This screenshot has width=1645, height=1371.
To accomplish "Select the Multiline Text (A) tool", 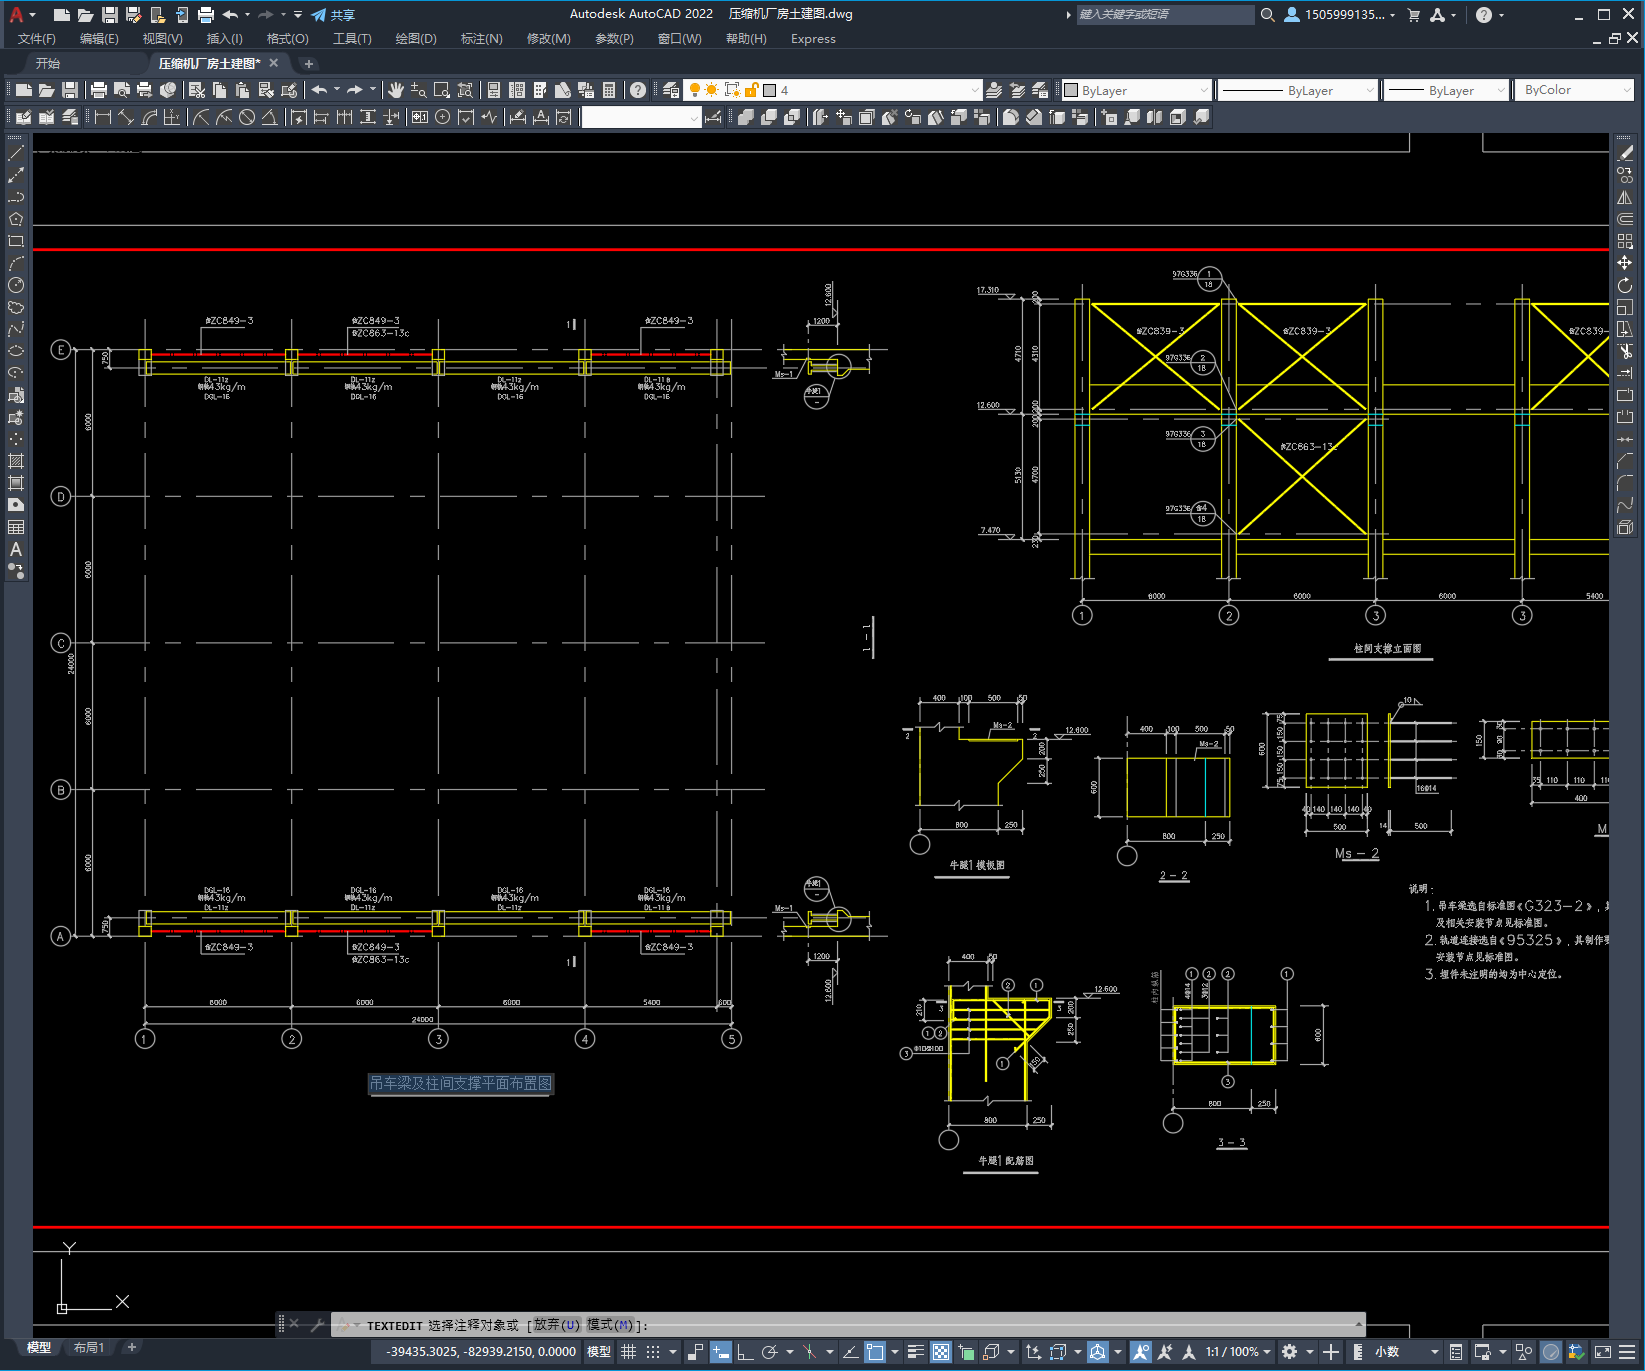I will coord(16,549).
